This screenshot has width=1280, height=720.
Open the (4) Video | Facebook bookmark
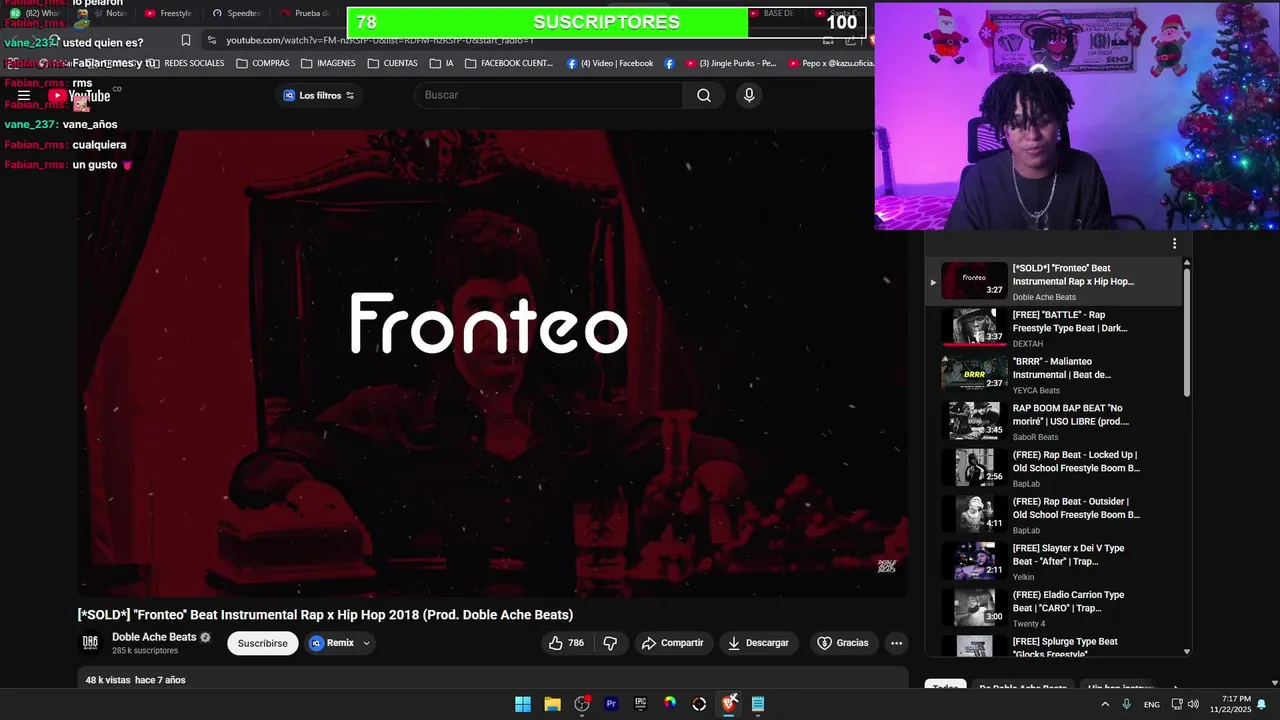coord(610,63)
